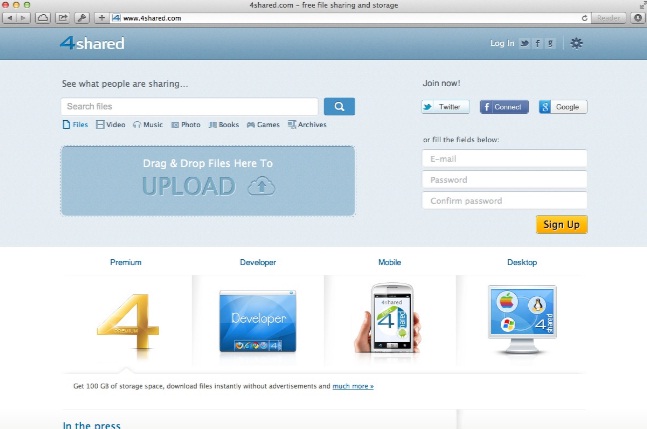Click the Mobile phone in hand image
Image resolution: width=647 pixels, height=429 pixels.
pyautogui.click(x=389, y=318)
